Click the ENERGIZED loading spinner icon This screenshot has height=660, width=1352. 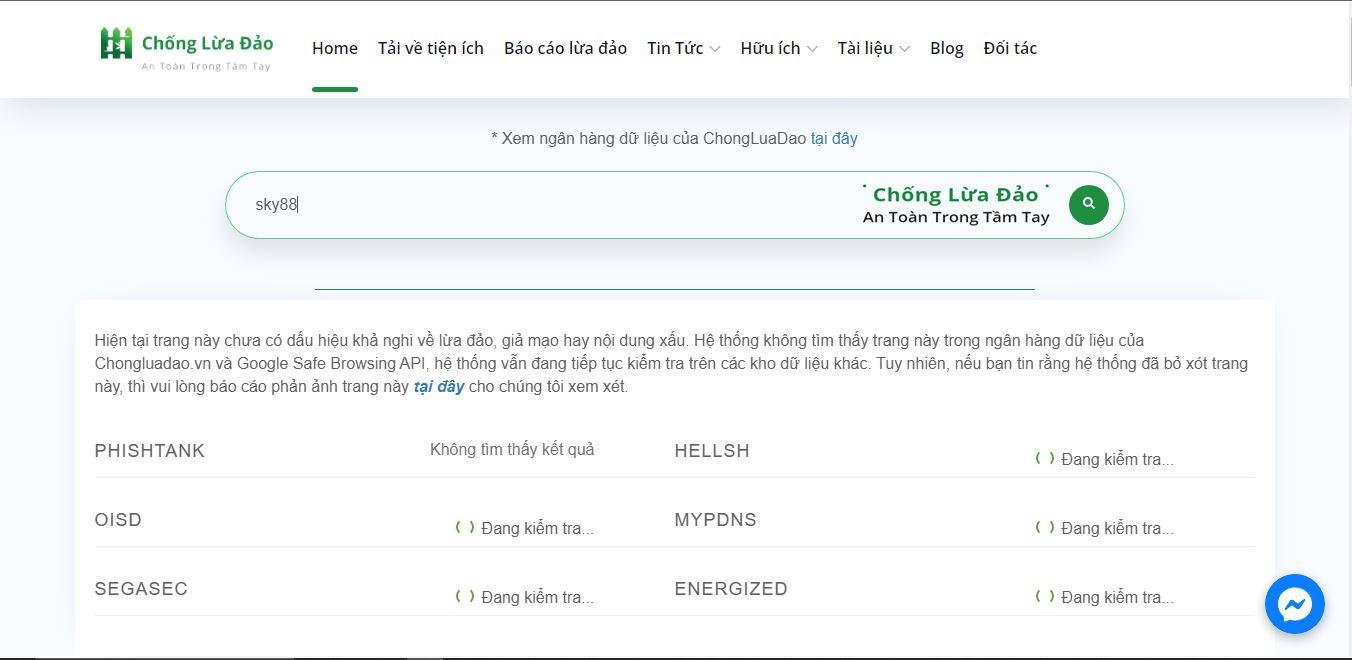[x=1045, y=597]
